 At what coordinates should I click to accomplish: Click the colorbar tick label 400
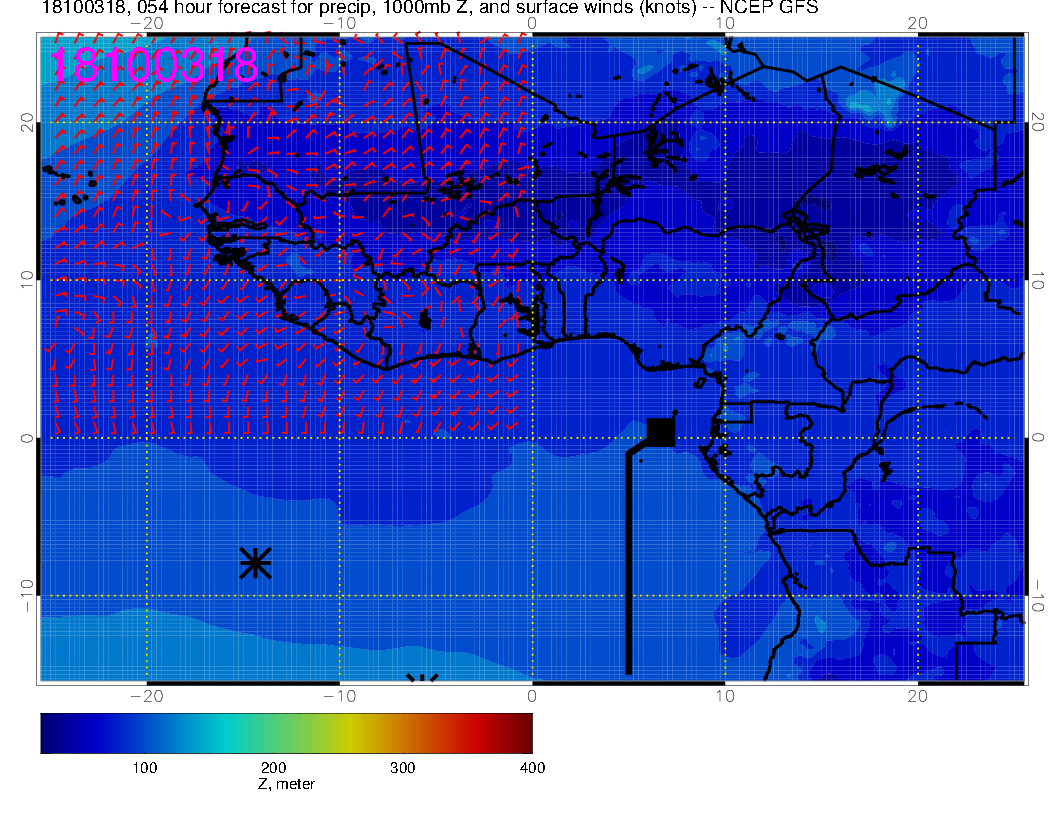click(533, 768)
